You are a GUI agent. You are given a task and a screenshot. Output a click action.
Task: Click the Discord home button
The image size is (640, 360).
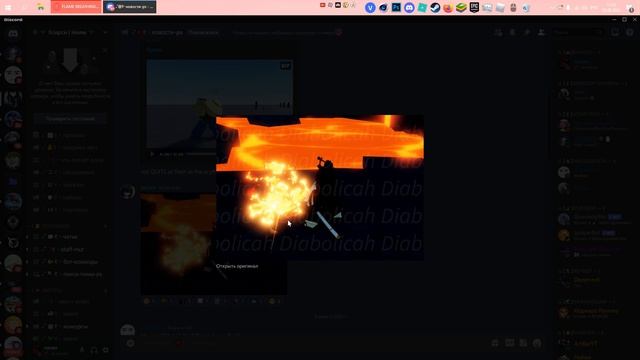pyautogui.click(x=13, y=33)
